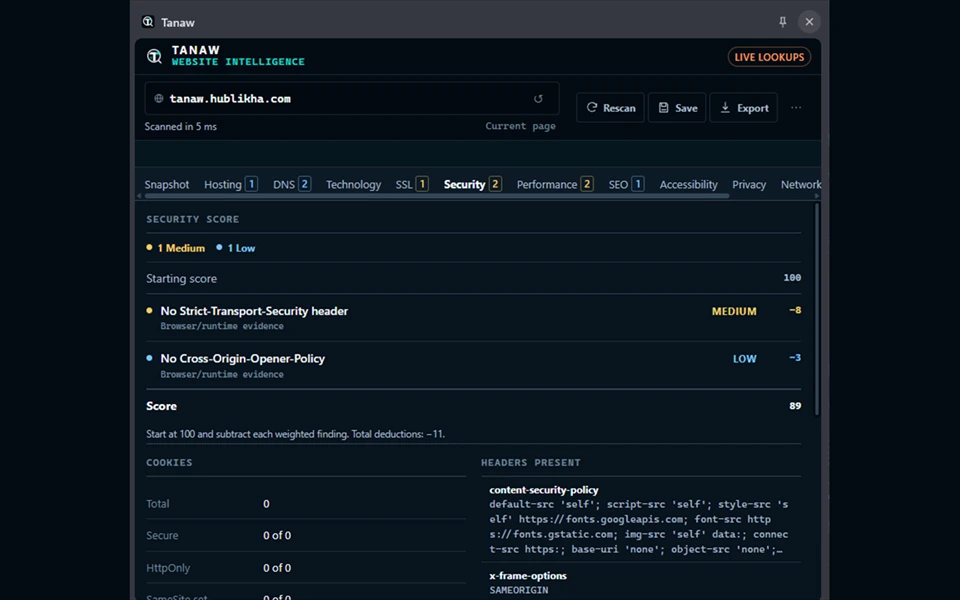960x600 pixels.
Task: Click the final Score value 89
Action: 795,406
